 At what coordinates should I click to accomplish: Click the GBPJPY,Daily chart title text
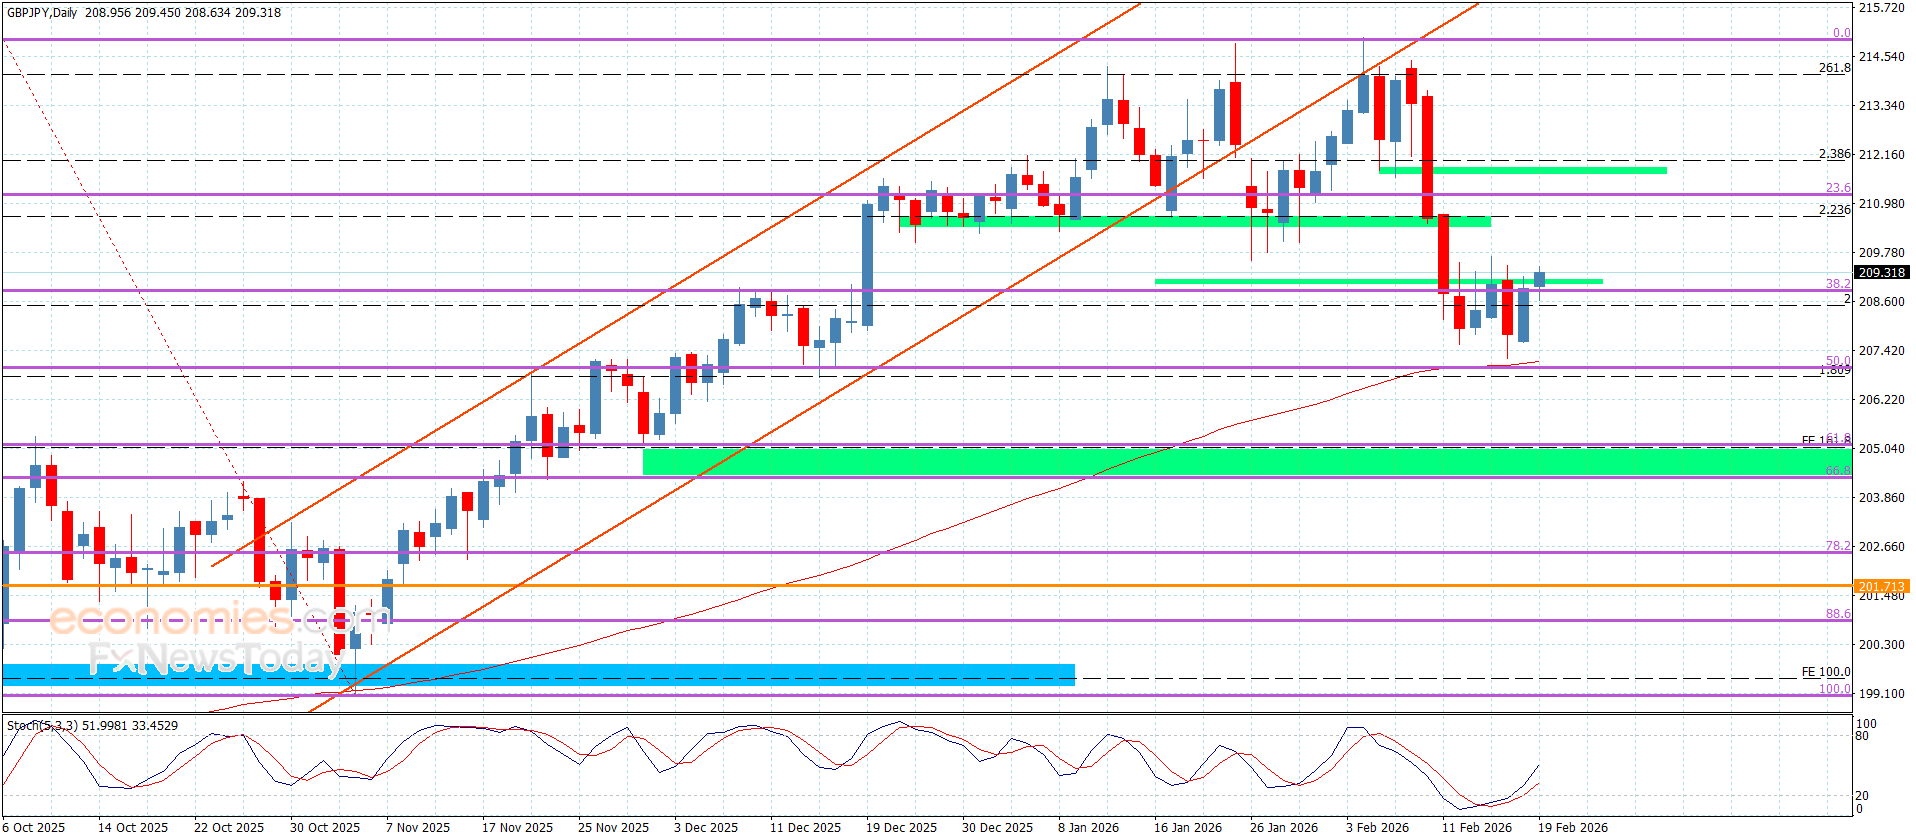click(x=42, y=13)
